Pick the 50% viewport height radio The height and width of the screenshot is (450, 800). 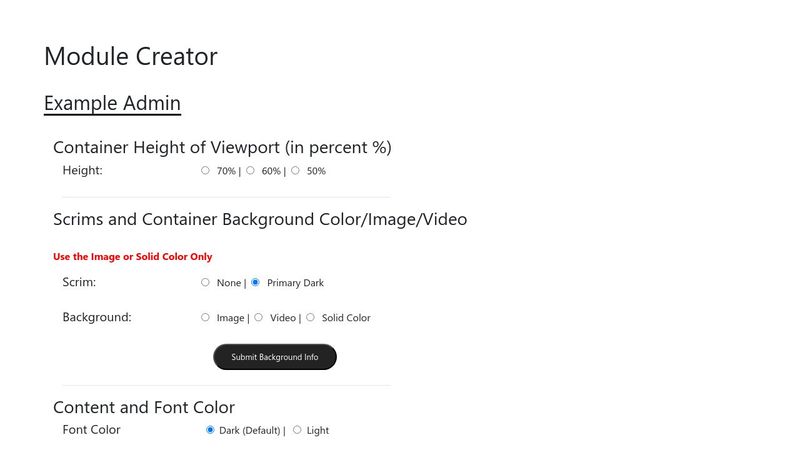click(x=295, y=170)
